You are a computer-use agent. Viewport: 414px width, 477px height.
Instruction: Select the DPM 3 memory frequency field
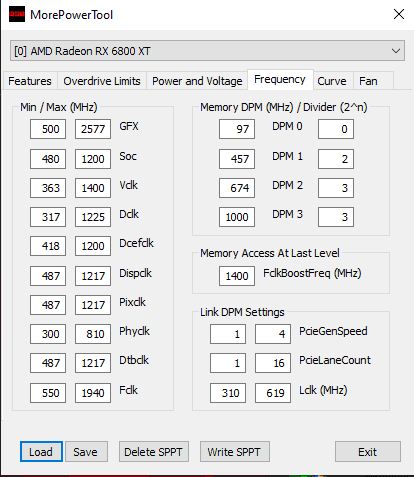[237, 217]
